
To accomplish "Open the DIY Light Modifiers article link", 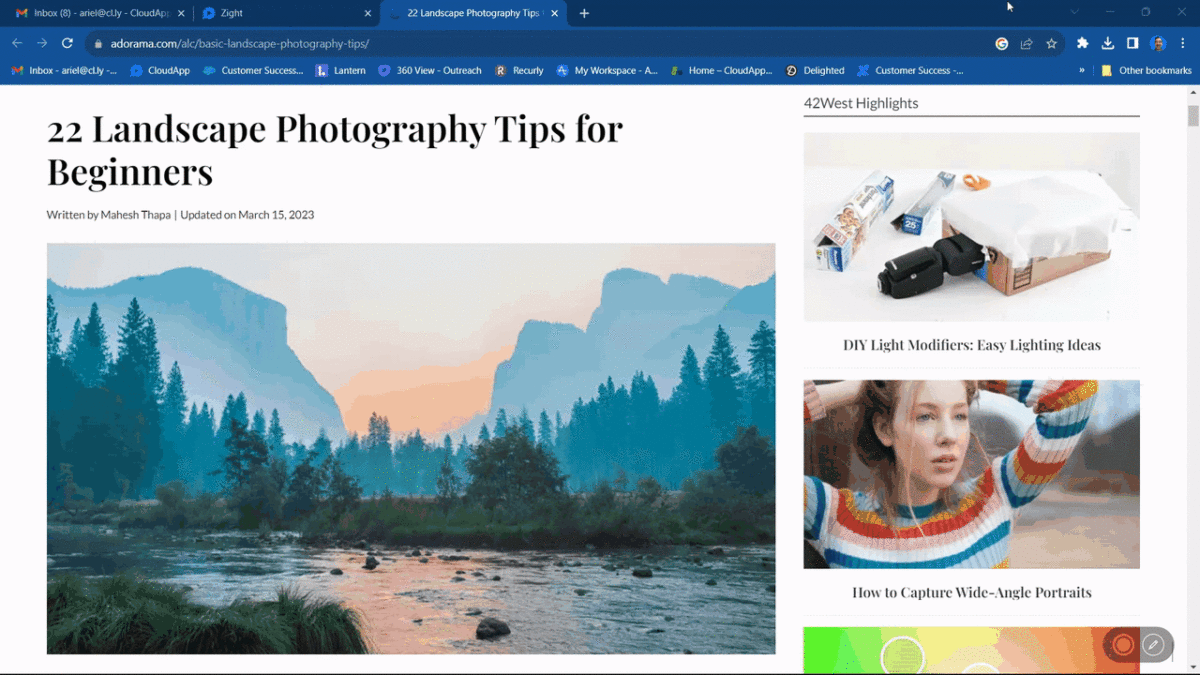I will coord(971,345).
